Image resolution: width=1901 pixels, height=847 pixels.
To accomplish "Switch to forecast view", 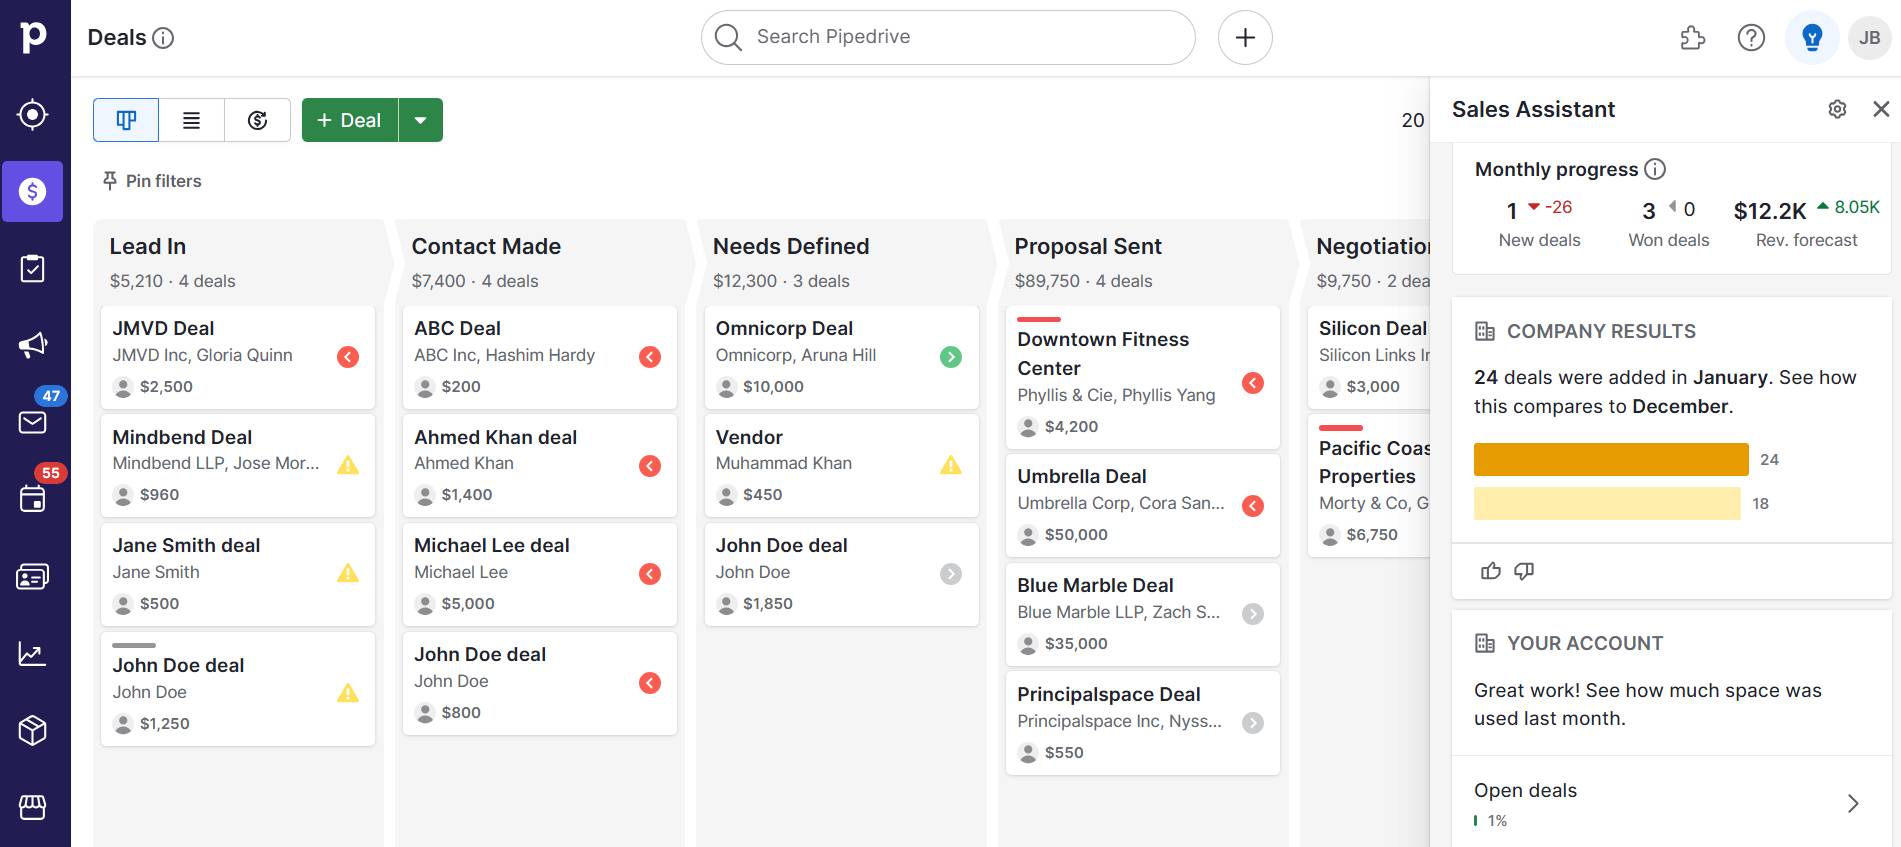I will (x=257, y=120).
